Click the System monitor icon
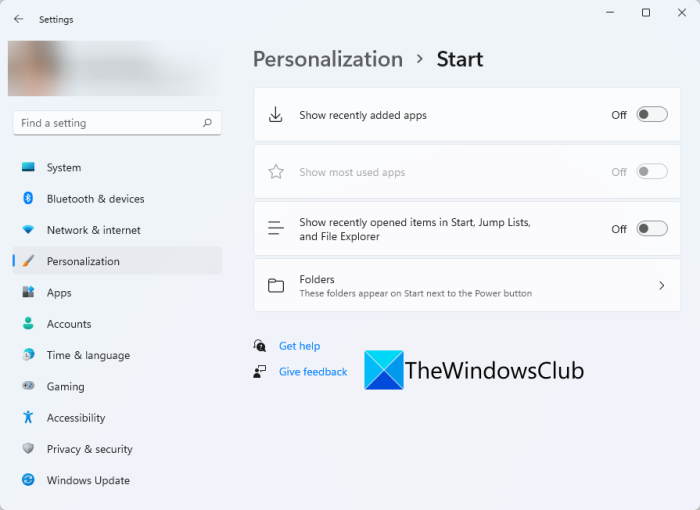The image size is (700, 510). pyautogui.click(x=28, y=168)
